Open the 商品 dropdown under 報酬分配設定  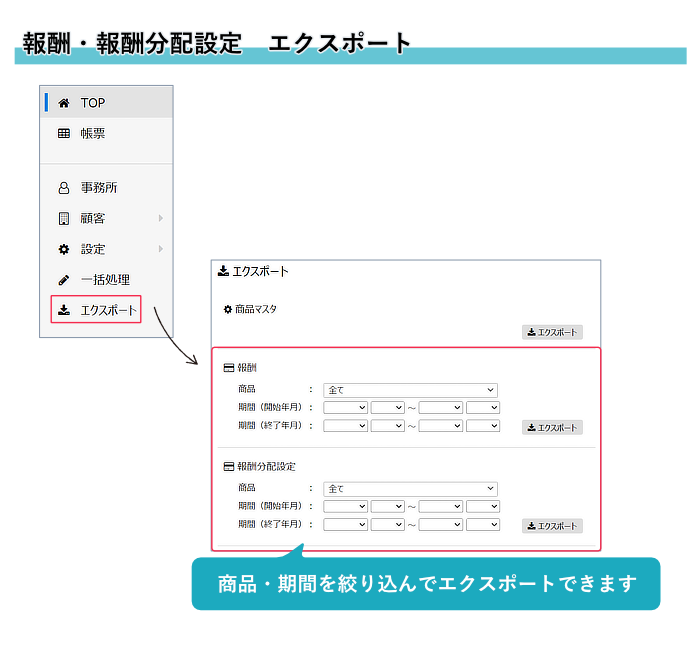point(410,489)
